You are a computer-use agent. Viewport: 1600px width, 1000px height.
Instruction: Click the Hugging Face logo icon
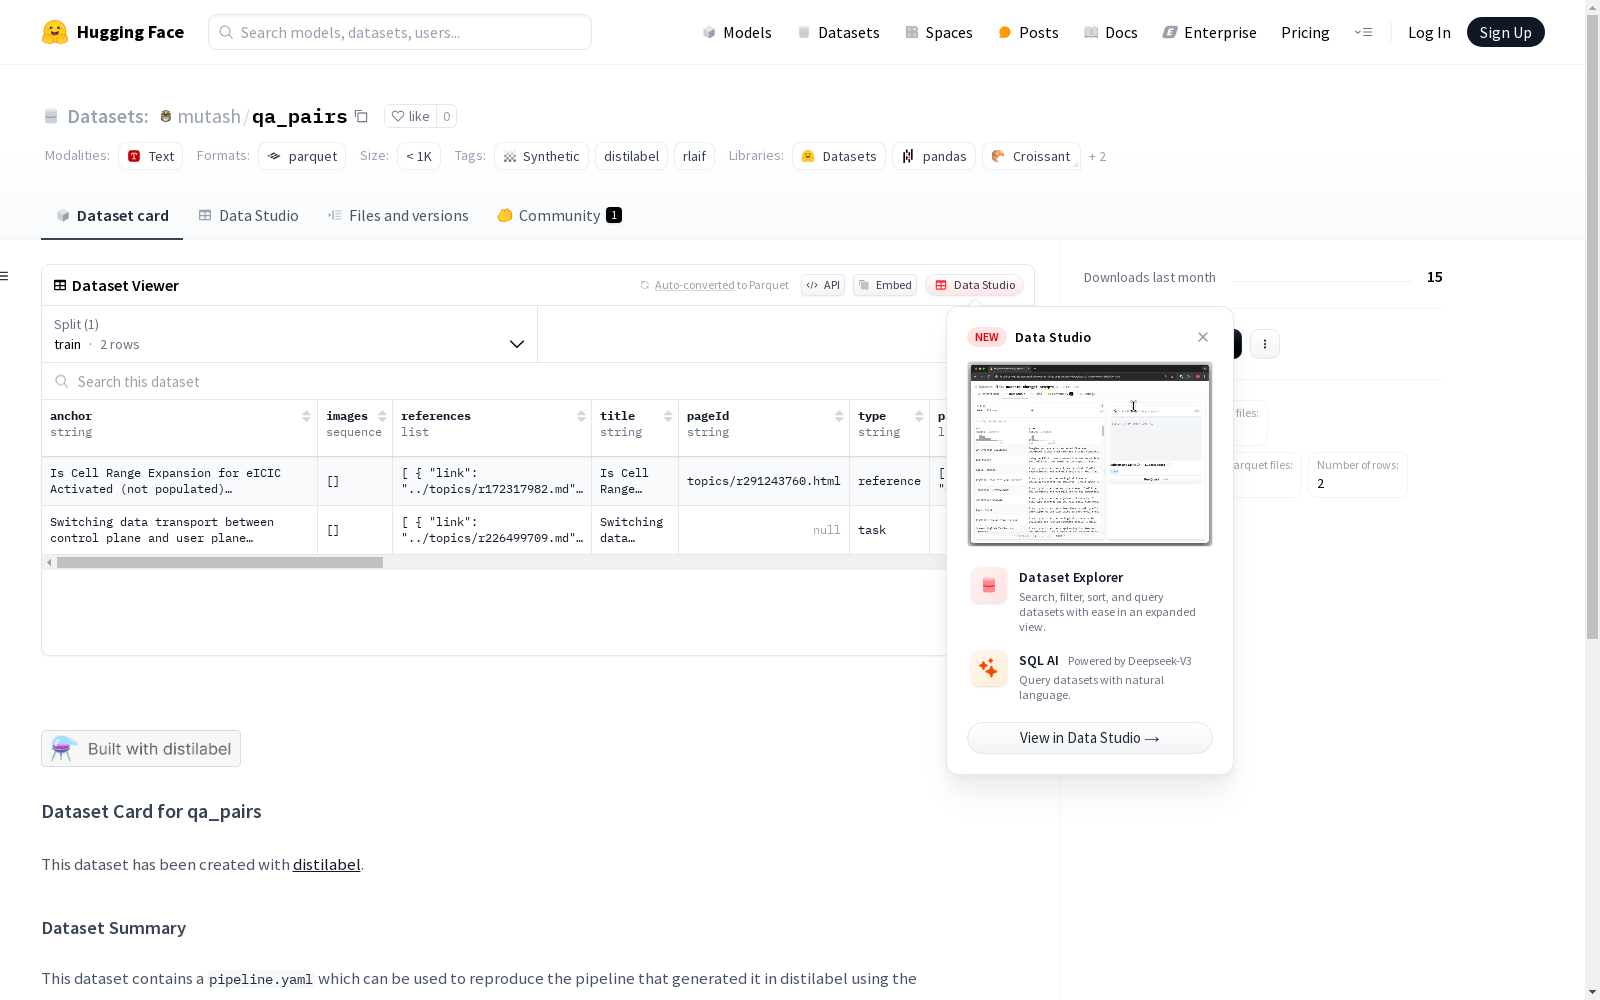point(55,32)
